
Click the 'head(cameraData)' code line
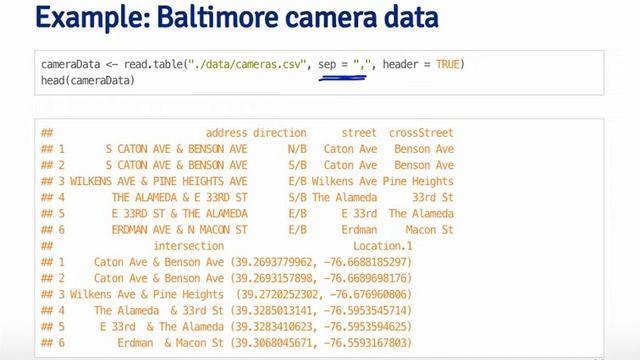click(88, 80)
